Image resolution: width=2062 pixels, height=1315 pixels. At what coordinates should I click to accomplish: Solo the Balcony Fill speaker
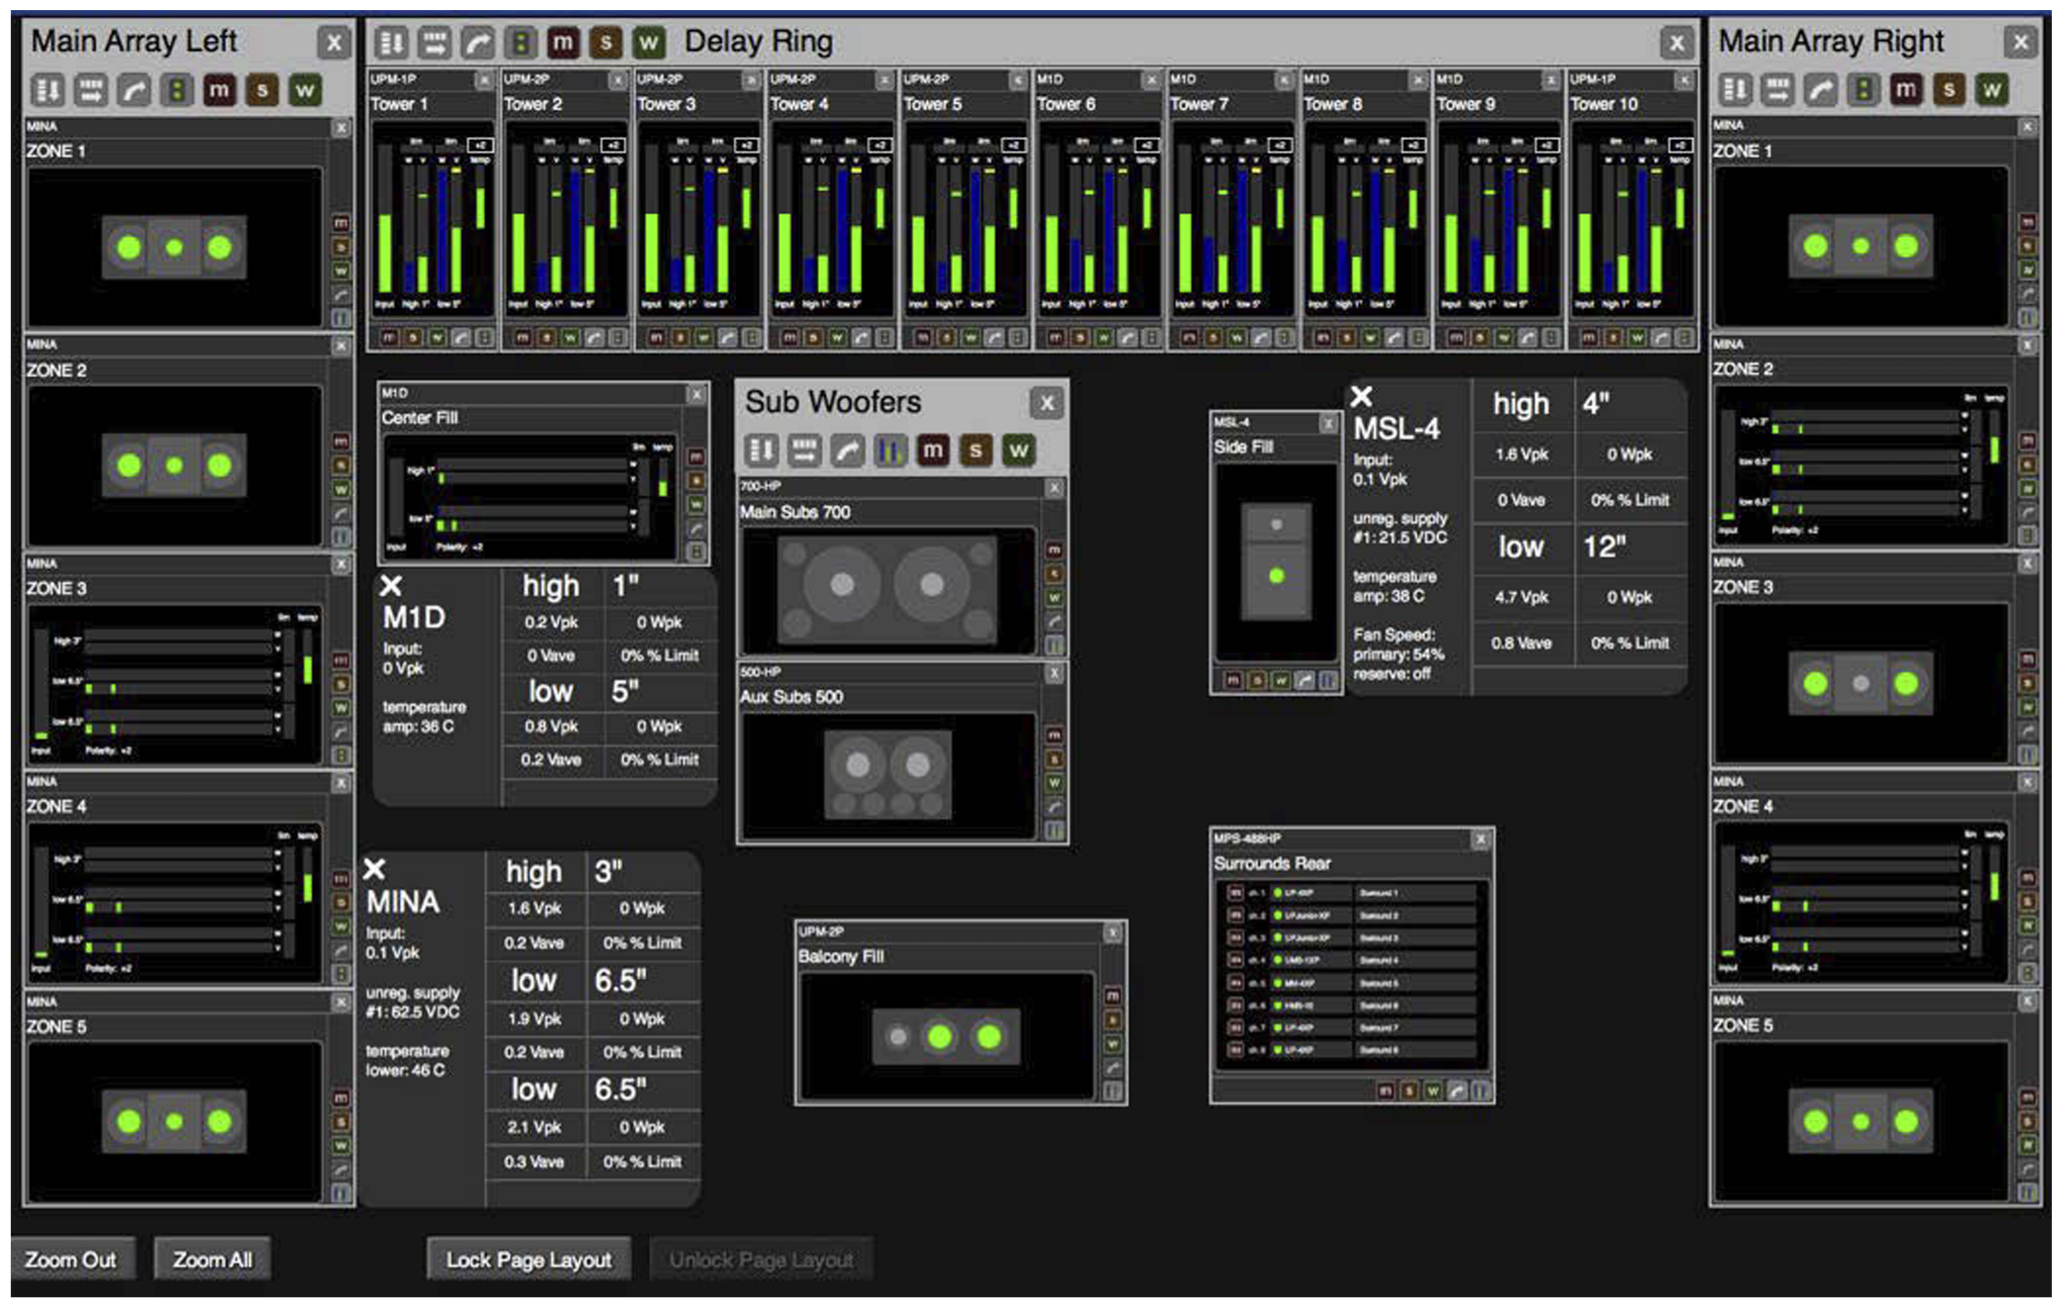coord(1112,1020)
